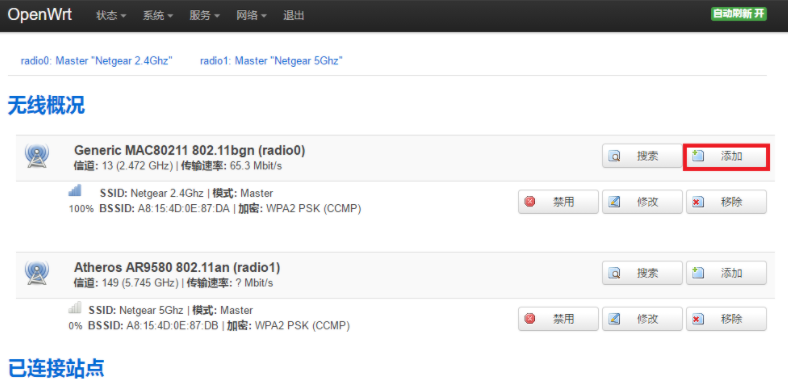Disable the Netgear 5Ghz network with 禁用
The width and height of the screenshot is (788, 391).
click(x=558, y=319)
